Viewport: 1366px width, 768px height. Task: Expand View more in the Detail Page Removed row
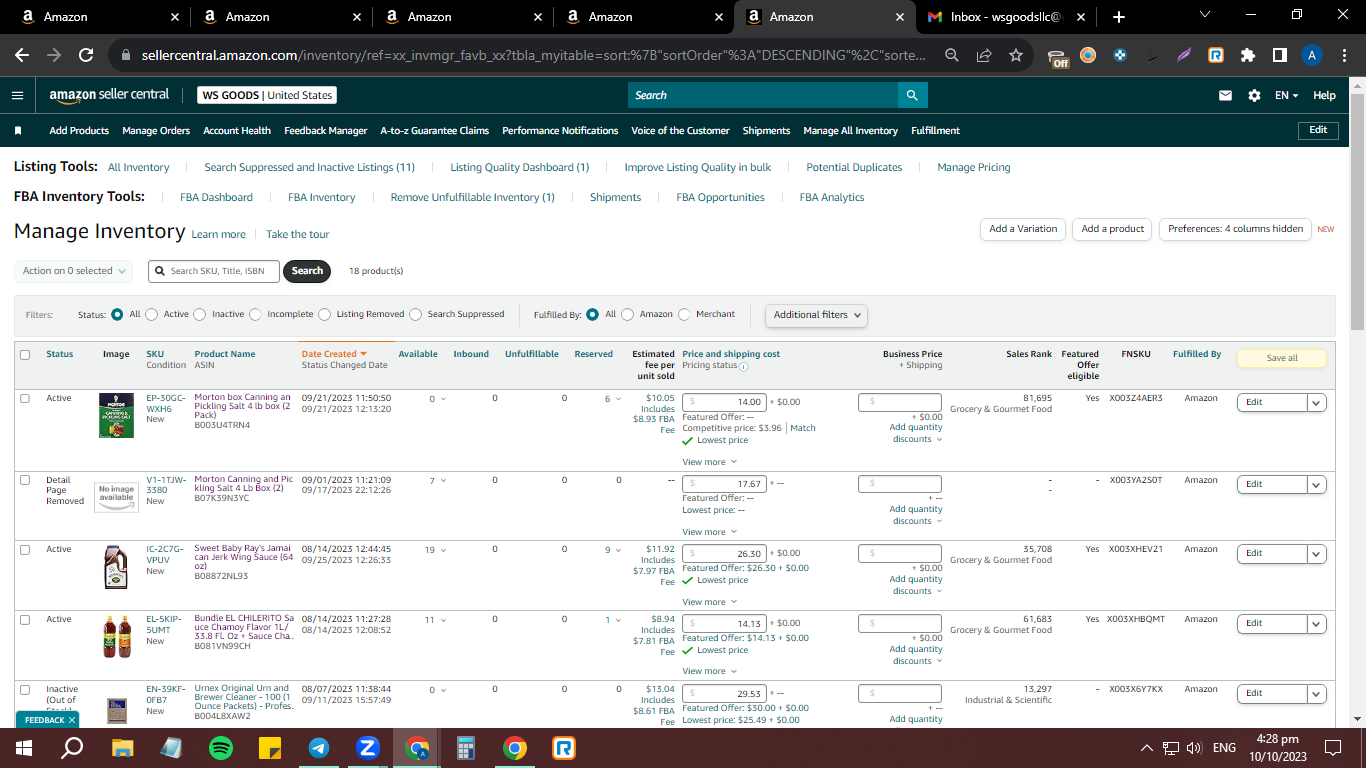pos(709,532)
